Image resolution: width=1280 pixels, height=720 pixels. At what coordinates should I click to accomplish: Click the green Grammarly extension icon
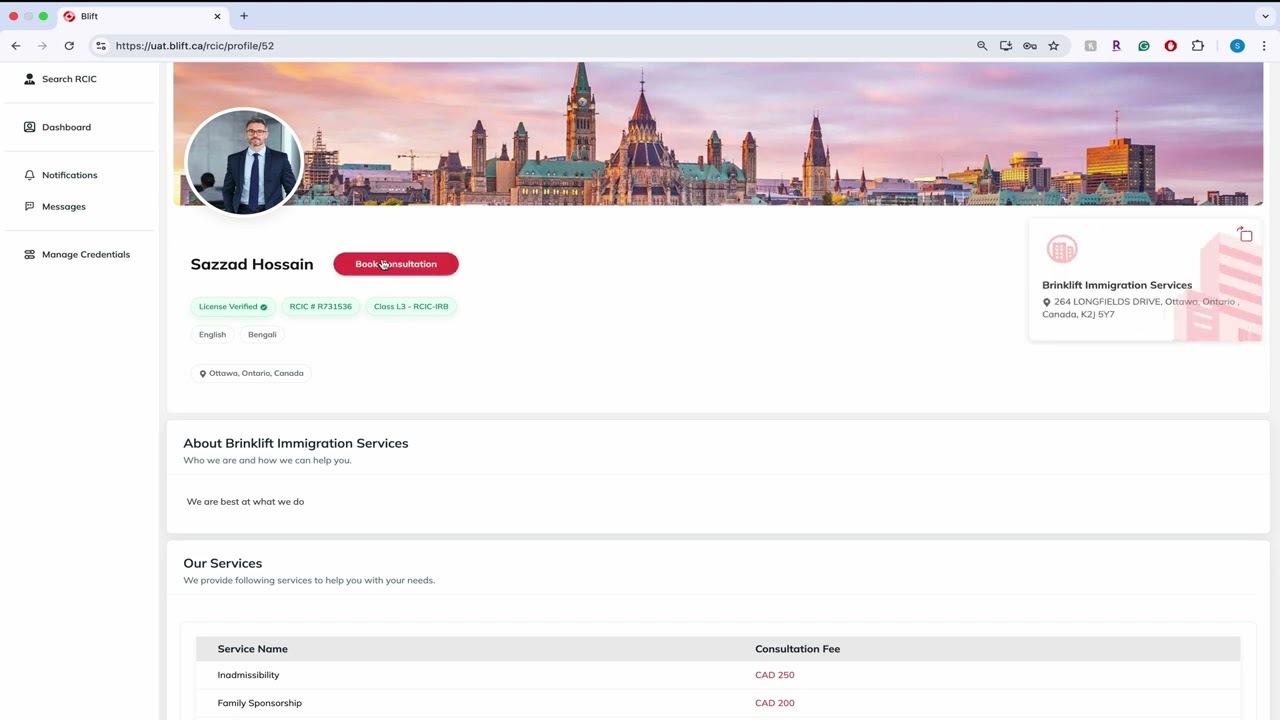pyautogui.click(x=1144, y=46)
